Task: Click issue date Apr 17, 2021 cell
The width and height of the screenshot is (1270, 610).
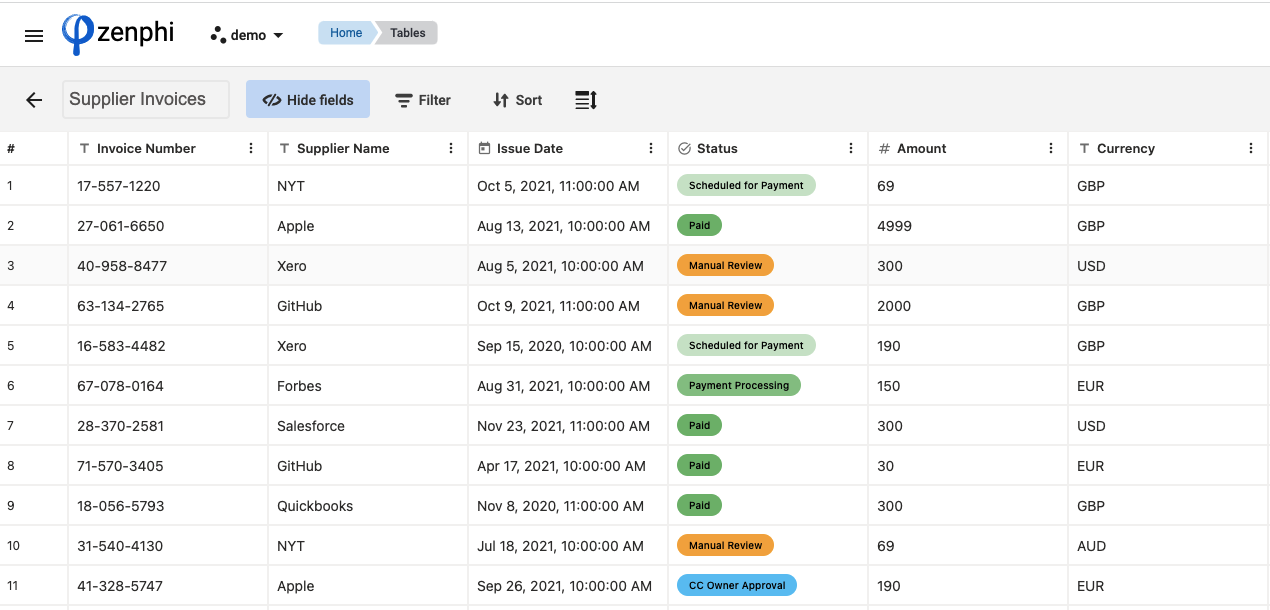Action: (x=568, y=466)
